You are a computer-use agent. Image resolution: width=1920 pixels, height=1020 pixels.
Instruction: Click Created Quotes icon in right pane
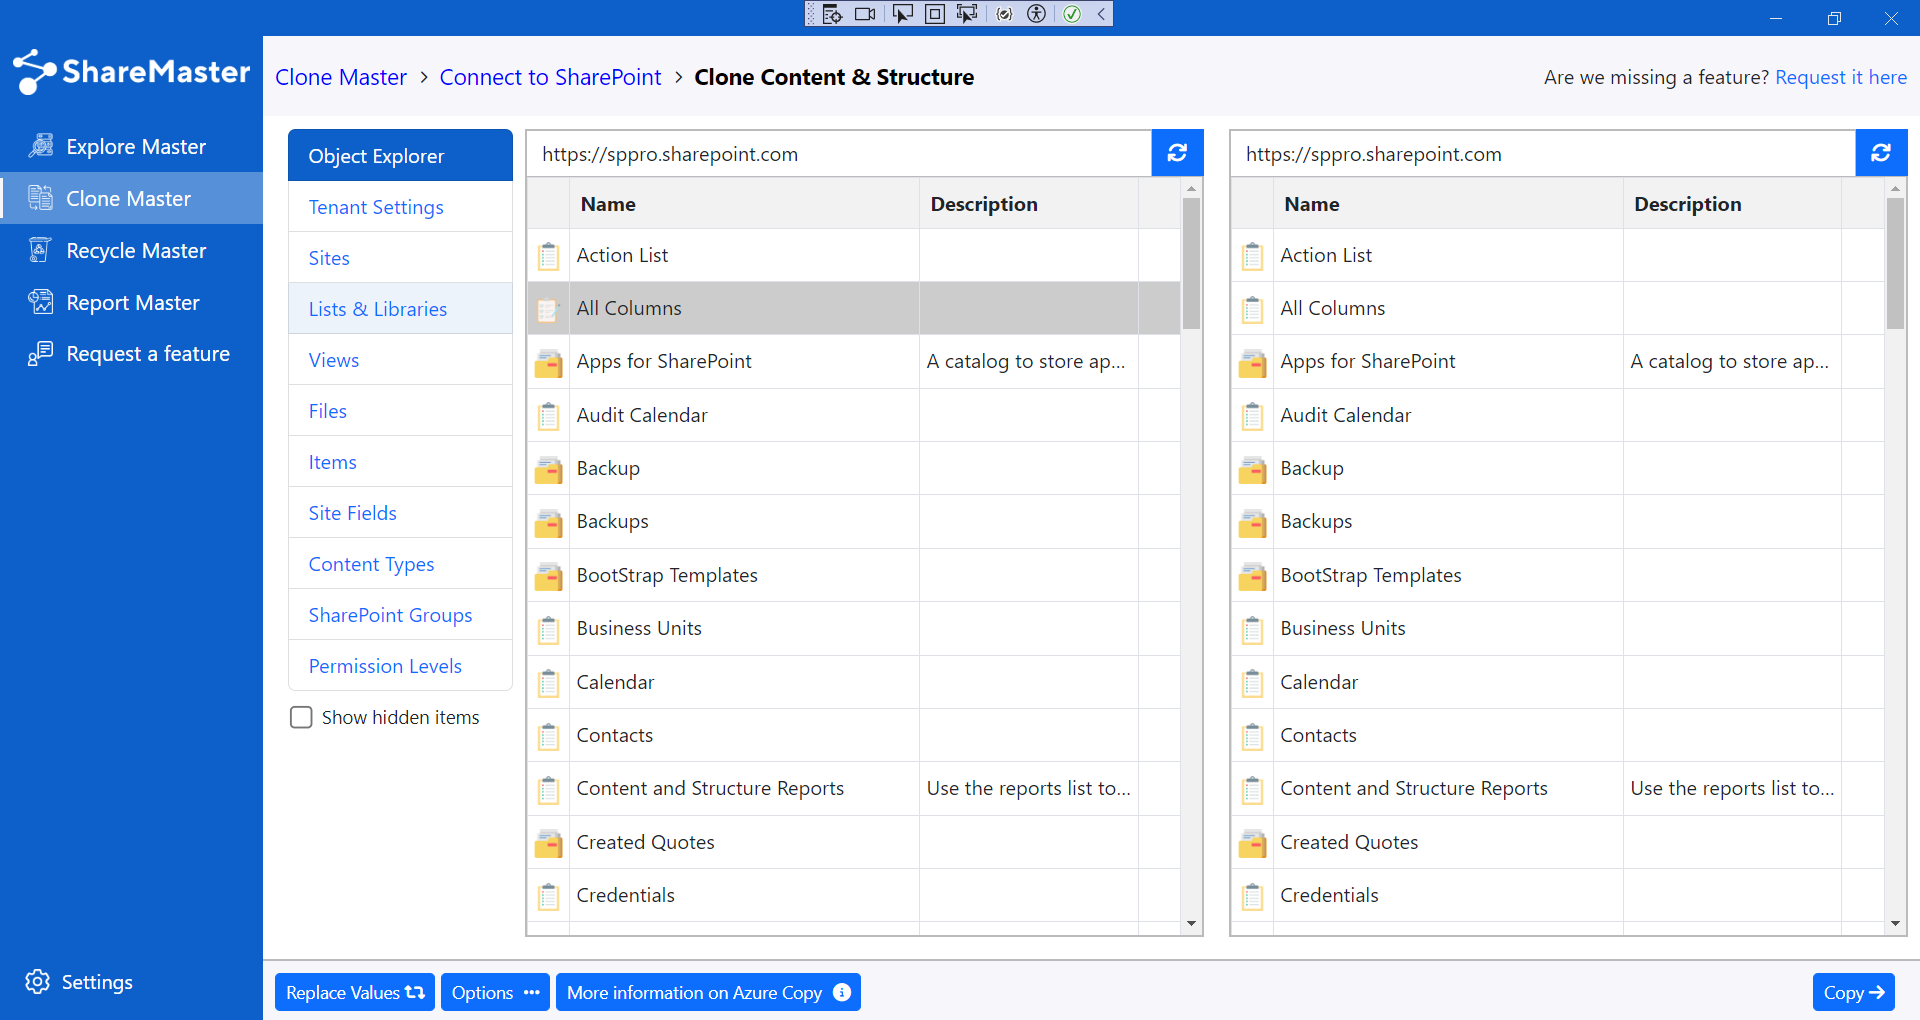[x=1252, y=843]
